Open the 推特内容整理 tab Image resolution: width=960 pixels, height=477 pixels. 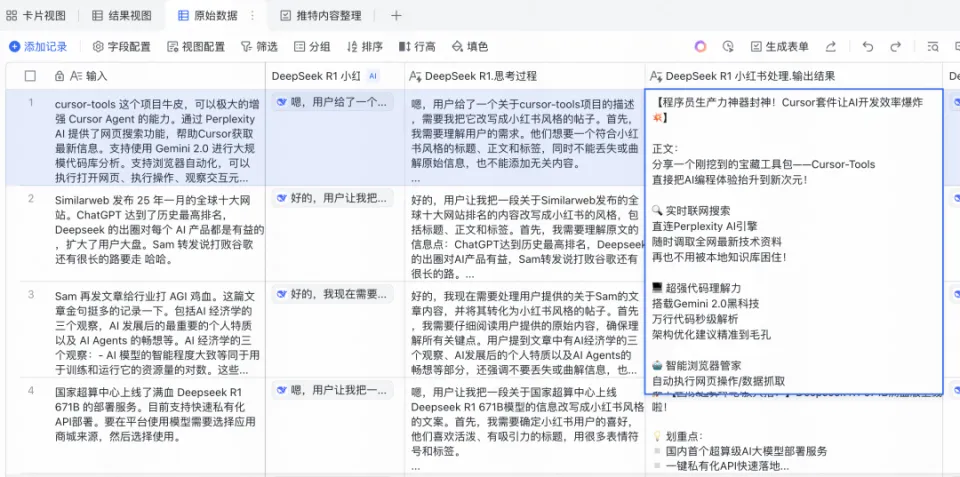(321, 16)
